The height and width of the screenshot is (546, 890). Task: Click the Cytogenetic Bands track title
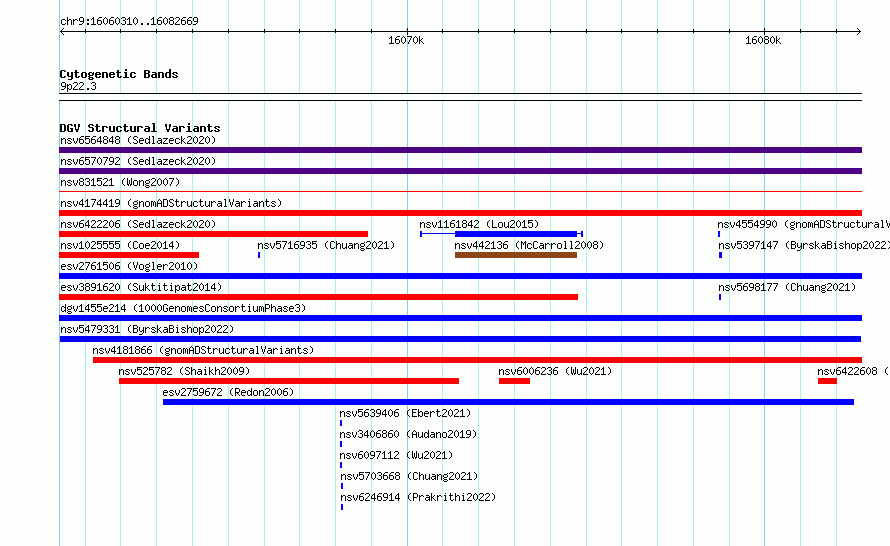119,74
